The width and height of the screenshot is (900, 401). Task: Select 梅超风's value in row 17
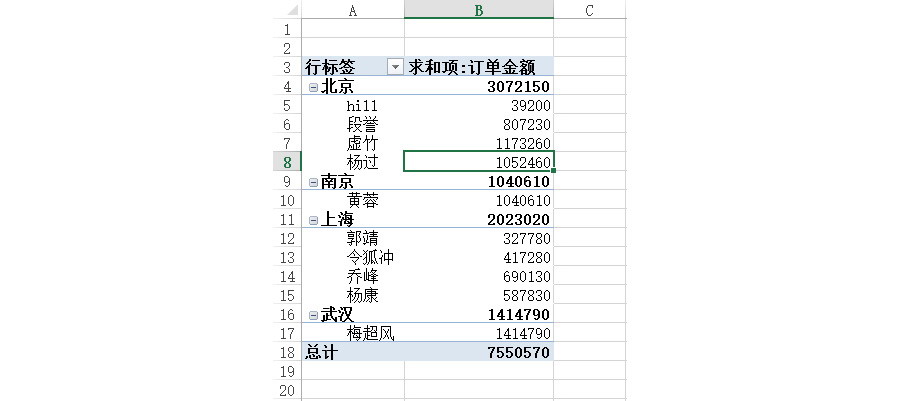[x=479, y=333]
